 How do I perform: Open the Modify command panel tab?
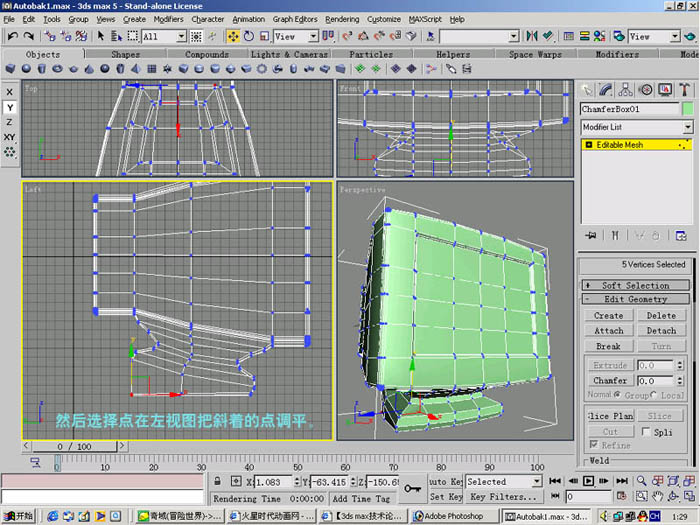[x=606, y=90]
